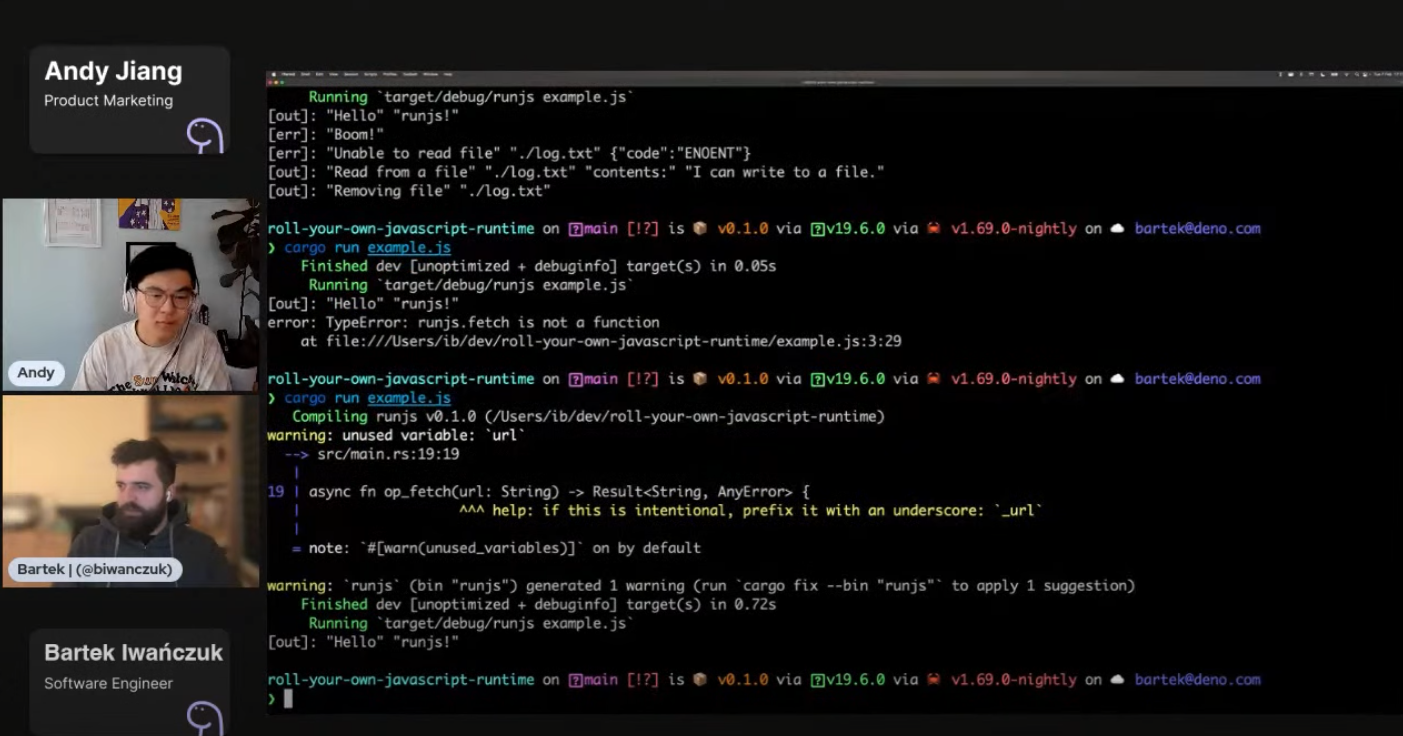This screenshot has height=736, width=1403.
Task: Select Andy's webcam video thumbnail
Action: coord(129,293)
